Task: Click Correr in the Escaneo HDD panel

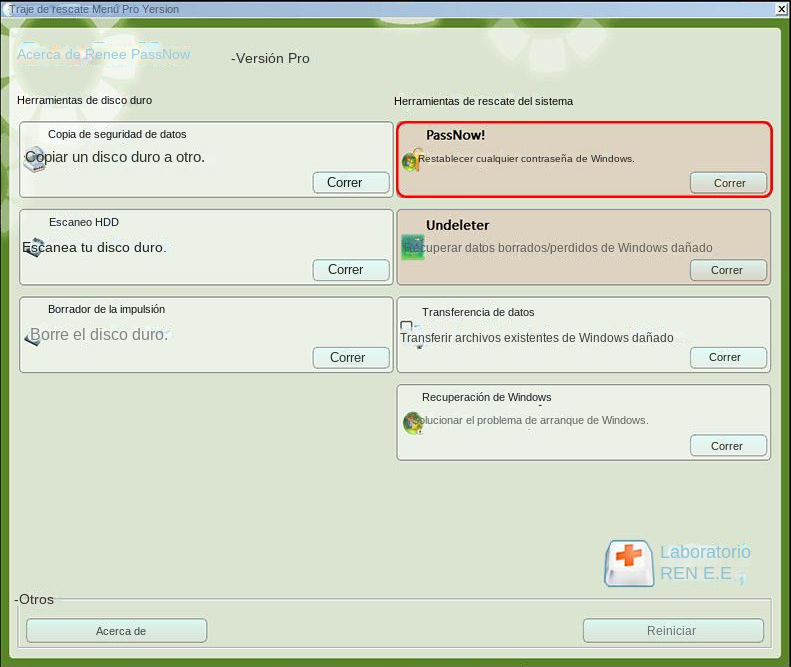Action: tap(351, 270)
